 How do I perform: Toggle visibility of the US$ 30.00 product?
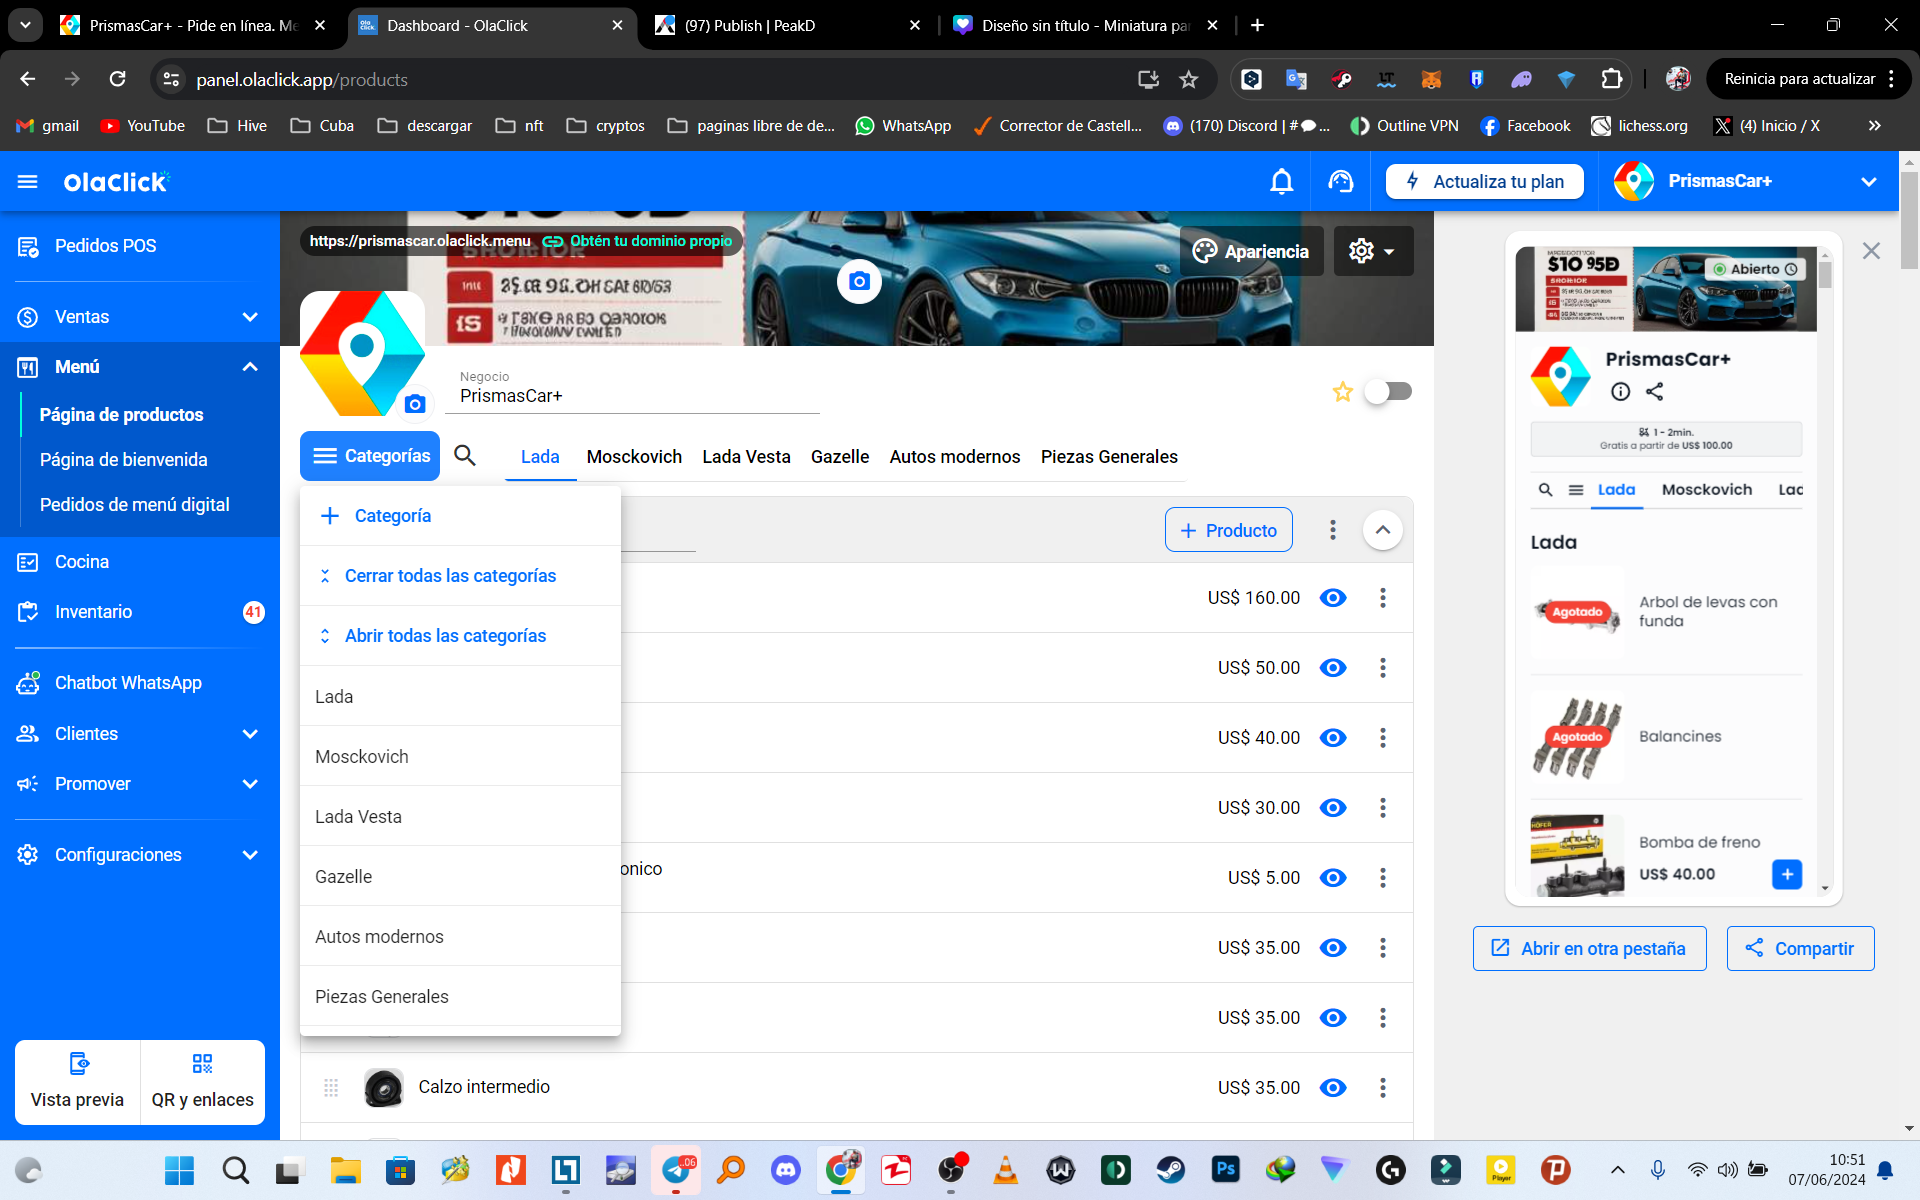pyautogui.click(x=1333, y=807)
